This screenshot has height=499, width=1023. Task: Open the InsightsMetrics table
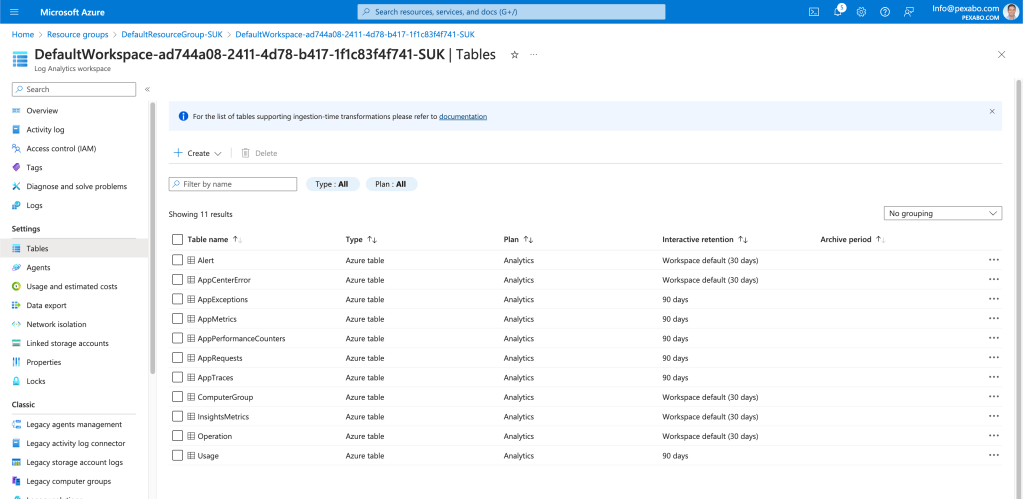pyautogui.click(x=223, y=417)
